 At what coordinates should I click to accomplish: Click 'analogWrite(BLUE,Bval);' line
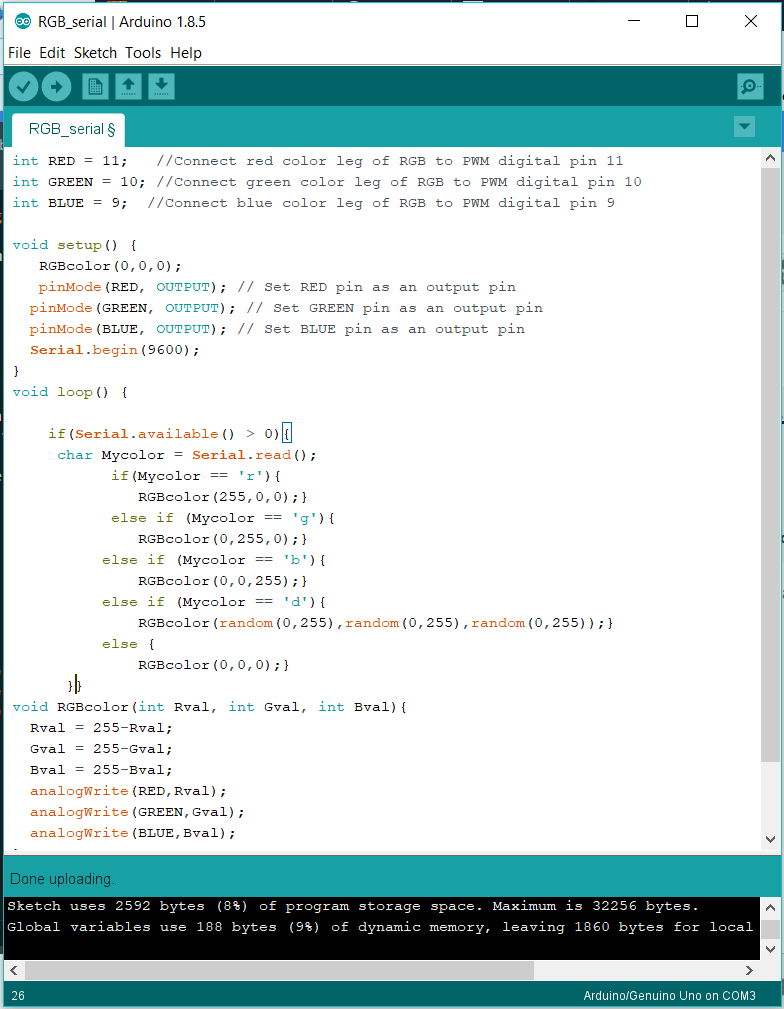133,833
